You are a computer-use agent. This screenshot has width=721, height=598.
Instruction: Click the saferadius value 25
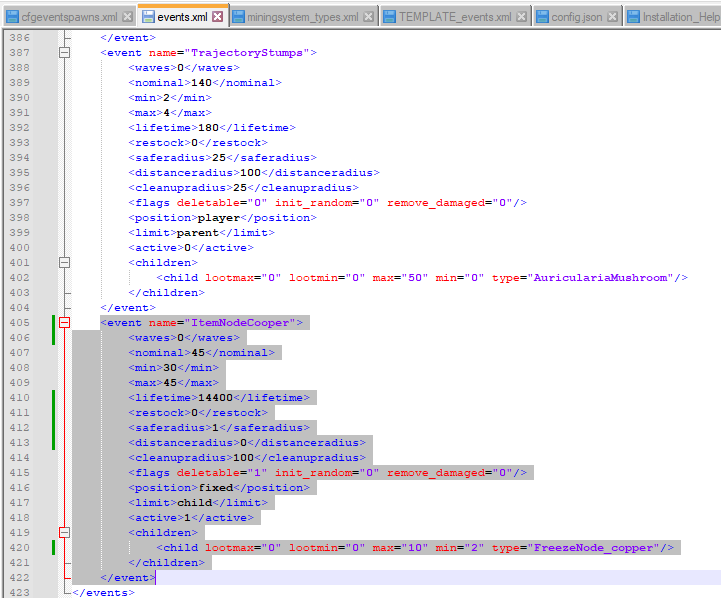click(x=219, y=158)
